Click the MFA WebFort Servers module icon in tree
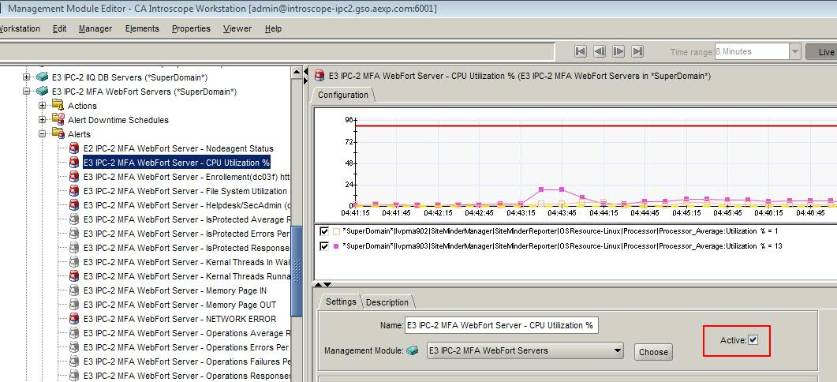This screenshot has height=382, width=837. click(x=42, y=92)
